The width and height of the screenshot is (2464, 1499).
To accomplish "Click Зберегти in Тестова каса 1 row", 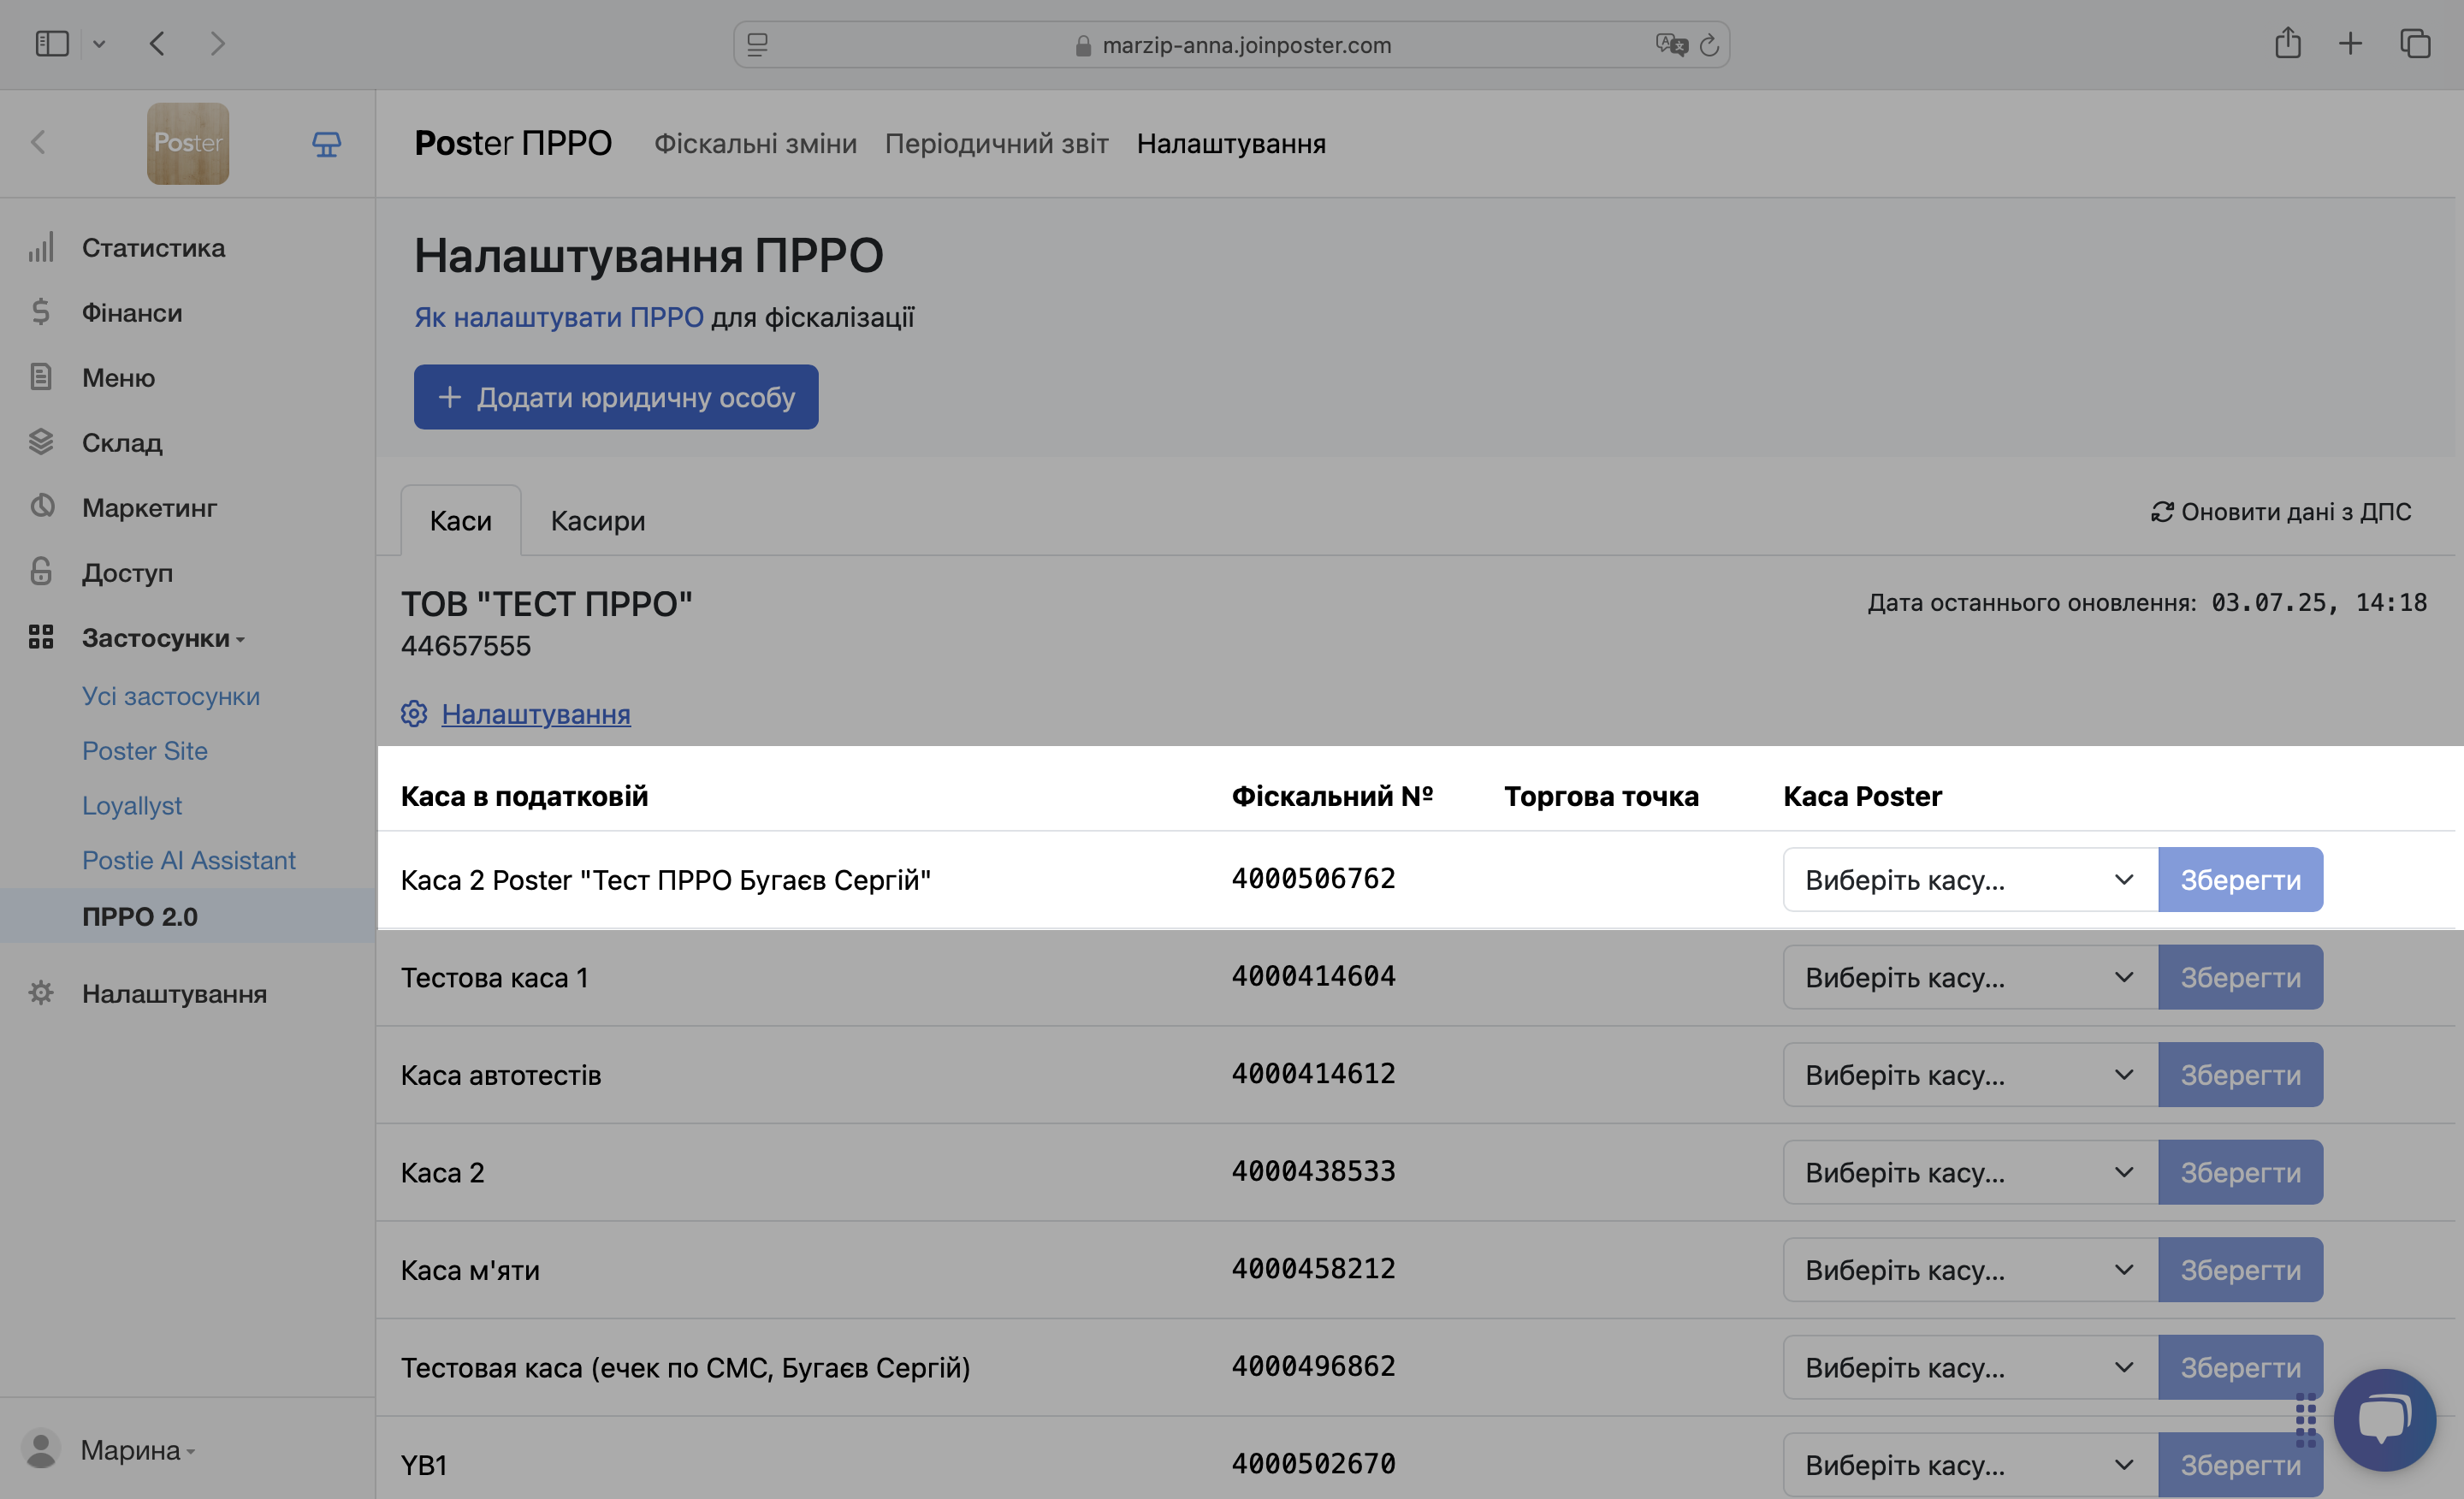I will (2240, 977).
